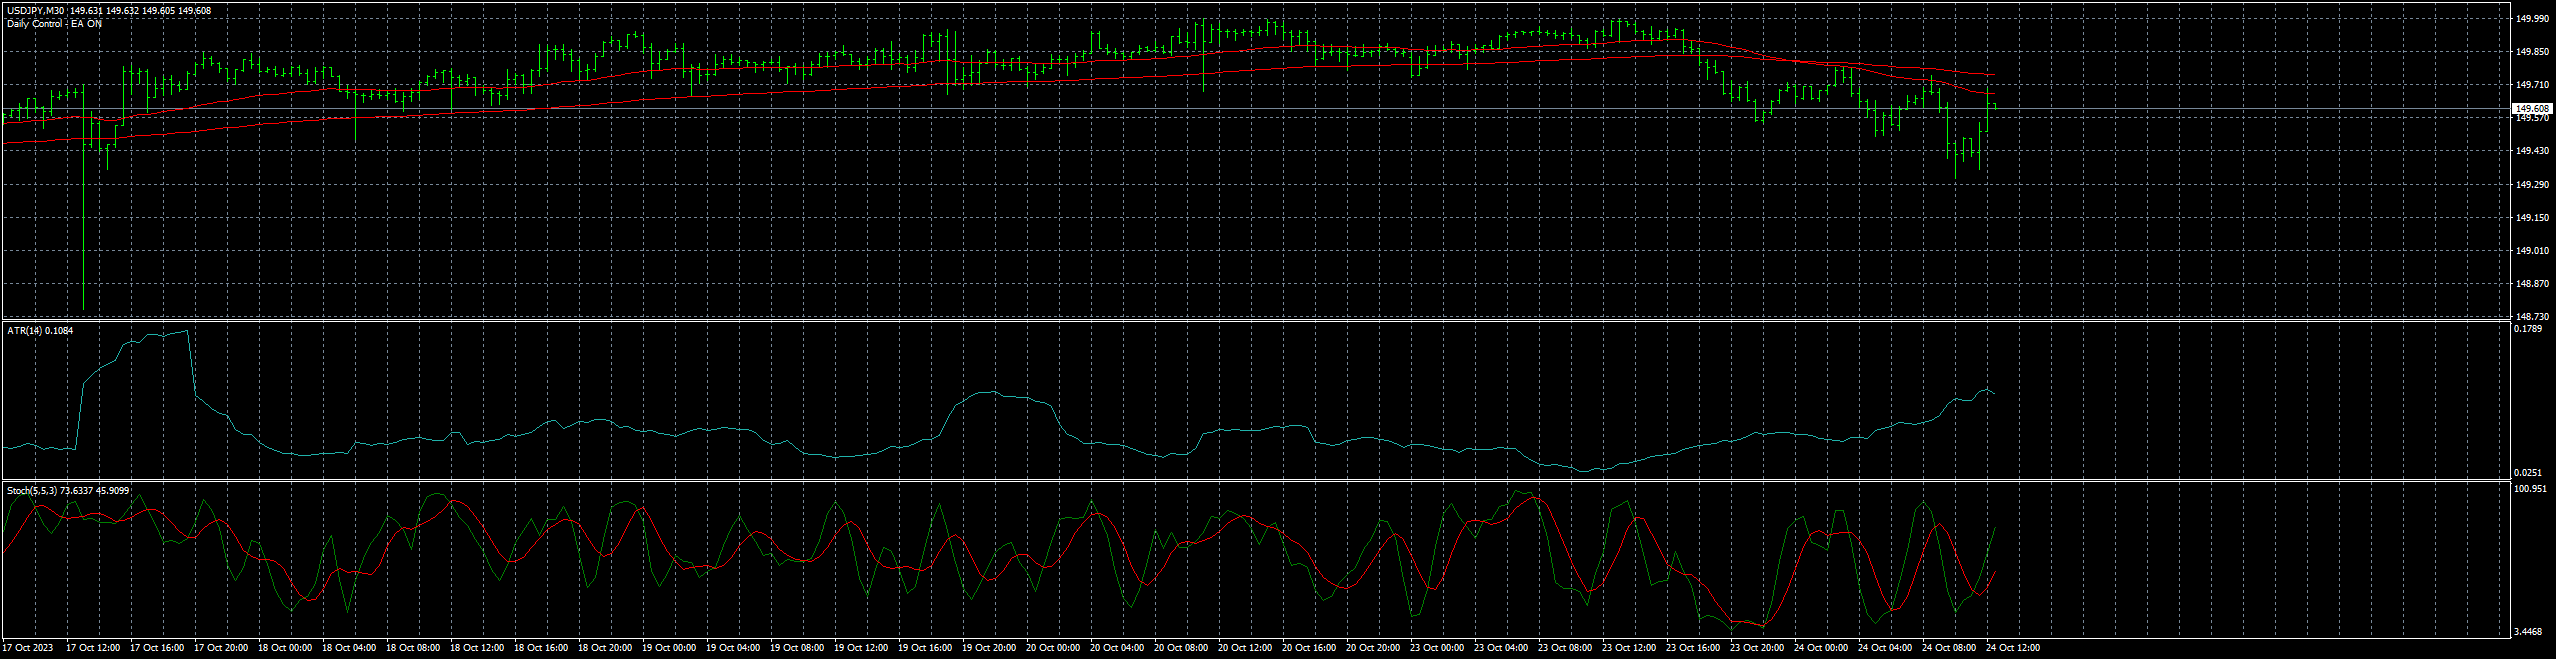Click the '18 Oct 16:00' time label

541,648
